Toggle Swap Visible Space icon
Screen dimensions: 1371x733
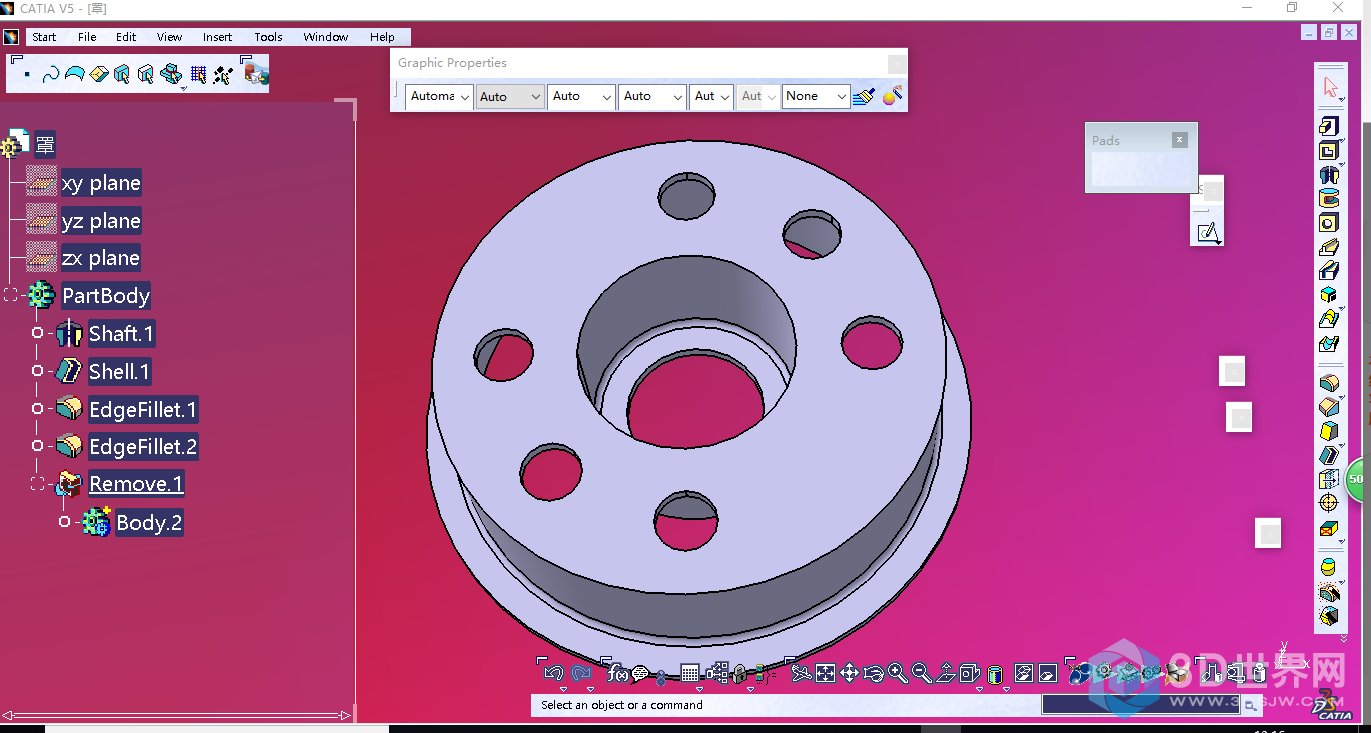(x=1047, y=673)
